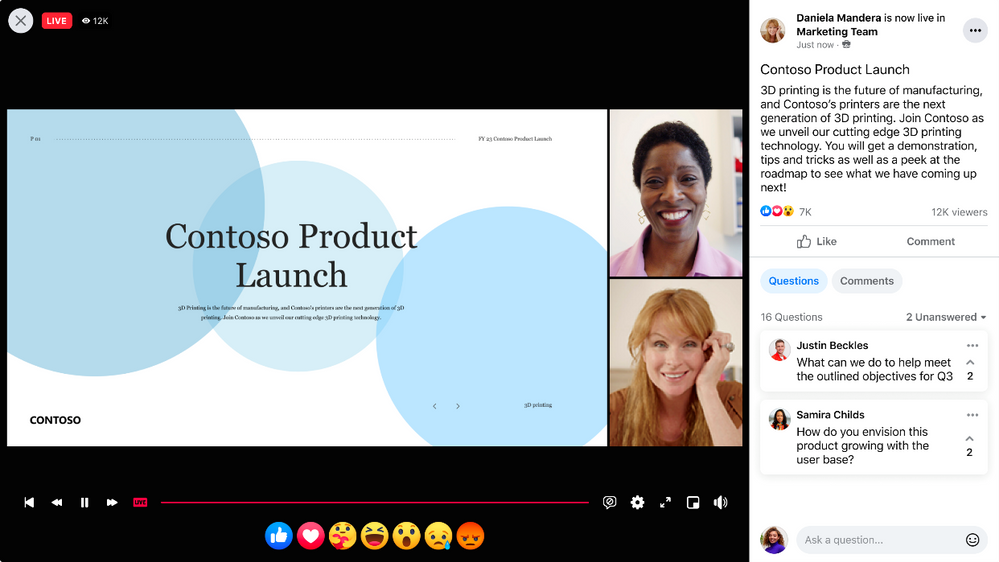
Task: Switch to picture-in-picture mode
Action: [x=693, y=503]
